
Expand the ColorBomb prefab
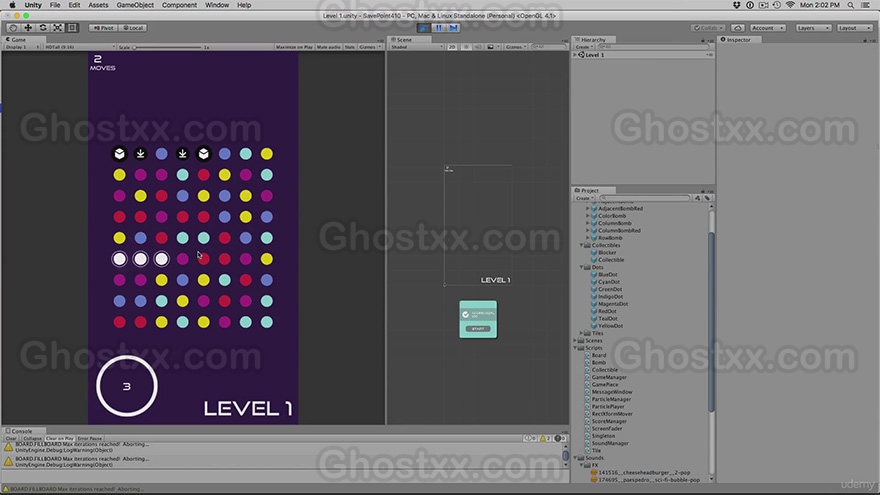tap(588, 216)
